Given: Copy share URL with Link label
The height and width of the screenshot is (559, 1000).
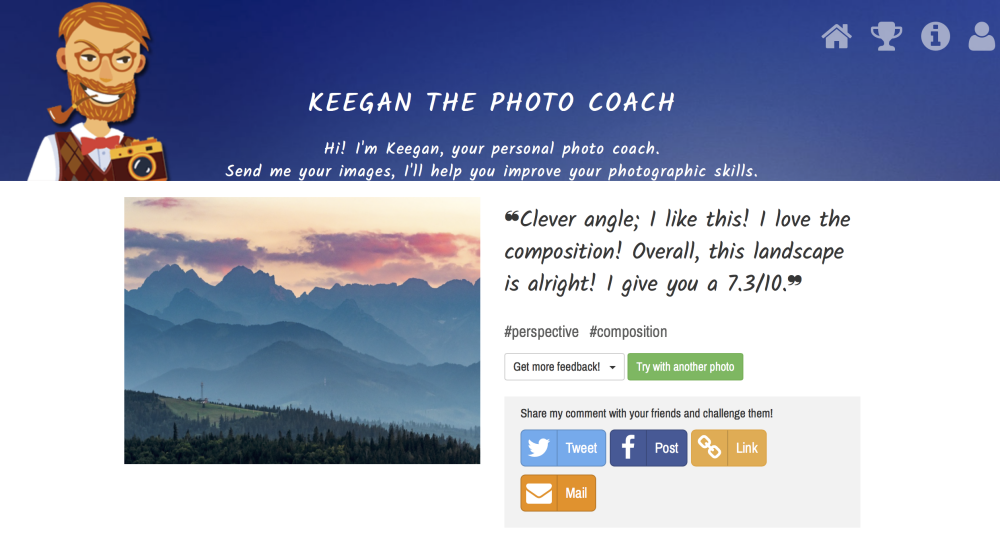Looking at the screenshot, I should tap(747, 448).
